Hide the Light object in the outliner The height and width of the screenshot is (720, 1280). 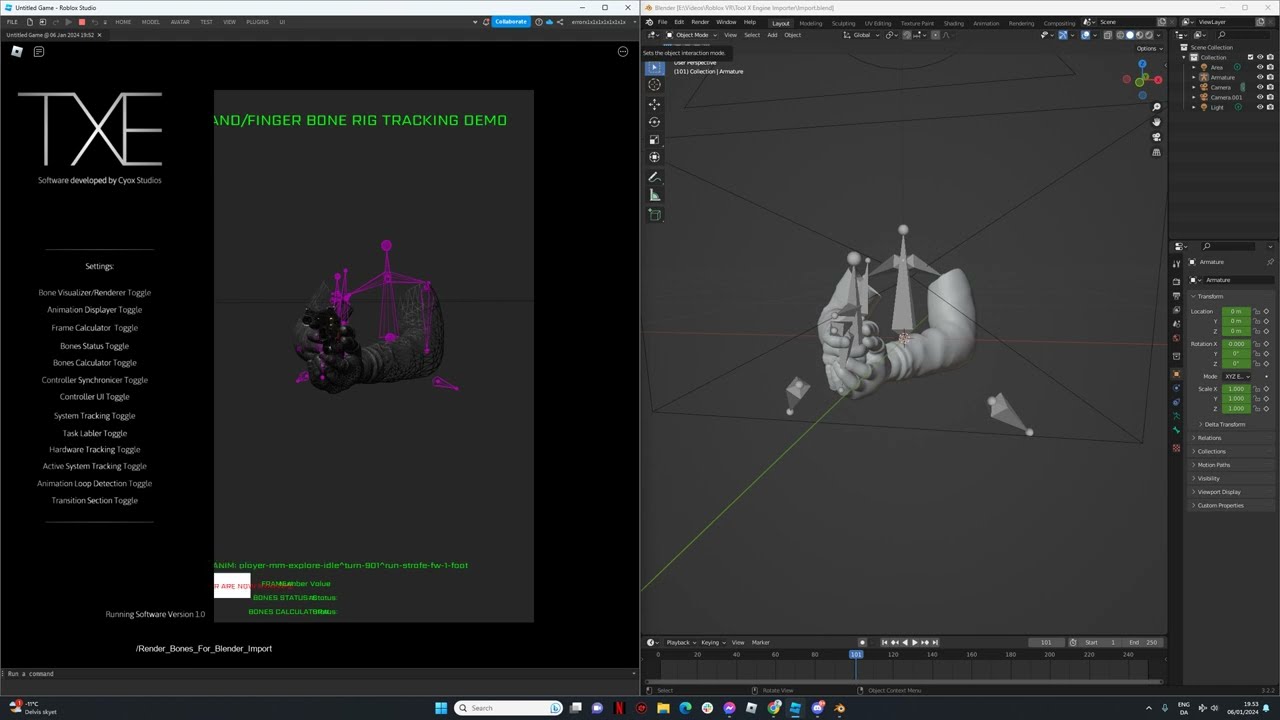point(1260,107)
